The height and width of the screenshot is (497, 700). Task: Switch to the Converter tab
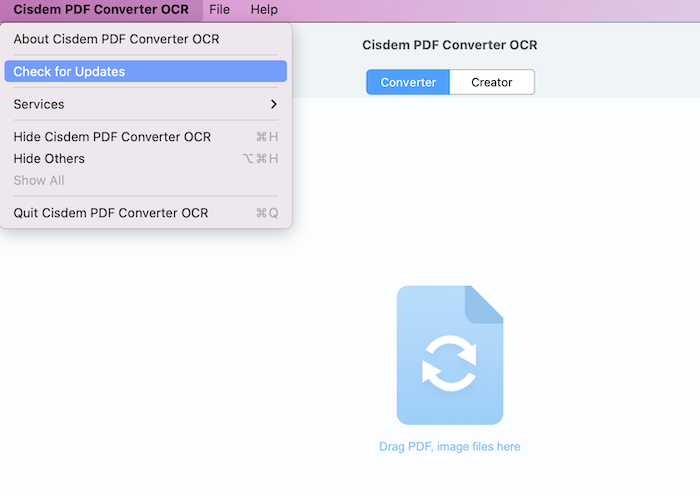click(x=408, y=82)
